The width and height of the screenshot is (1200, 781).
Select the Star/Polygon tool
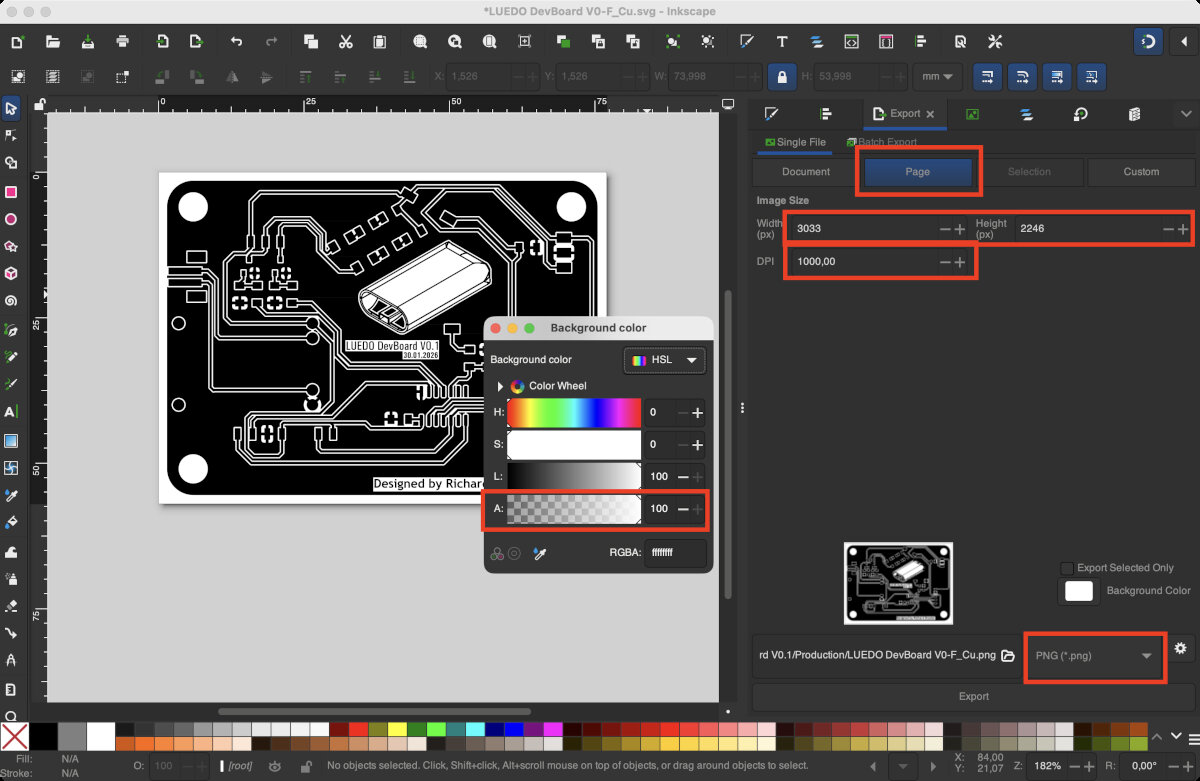click(11, 246)
